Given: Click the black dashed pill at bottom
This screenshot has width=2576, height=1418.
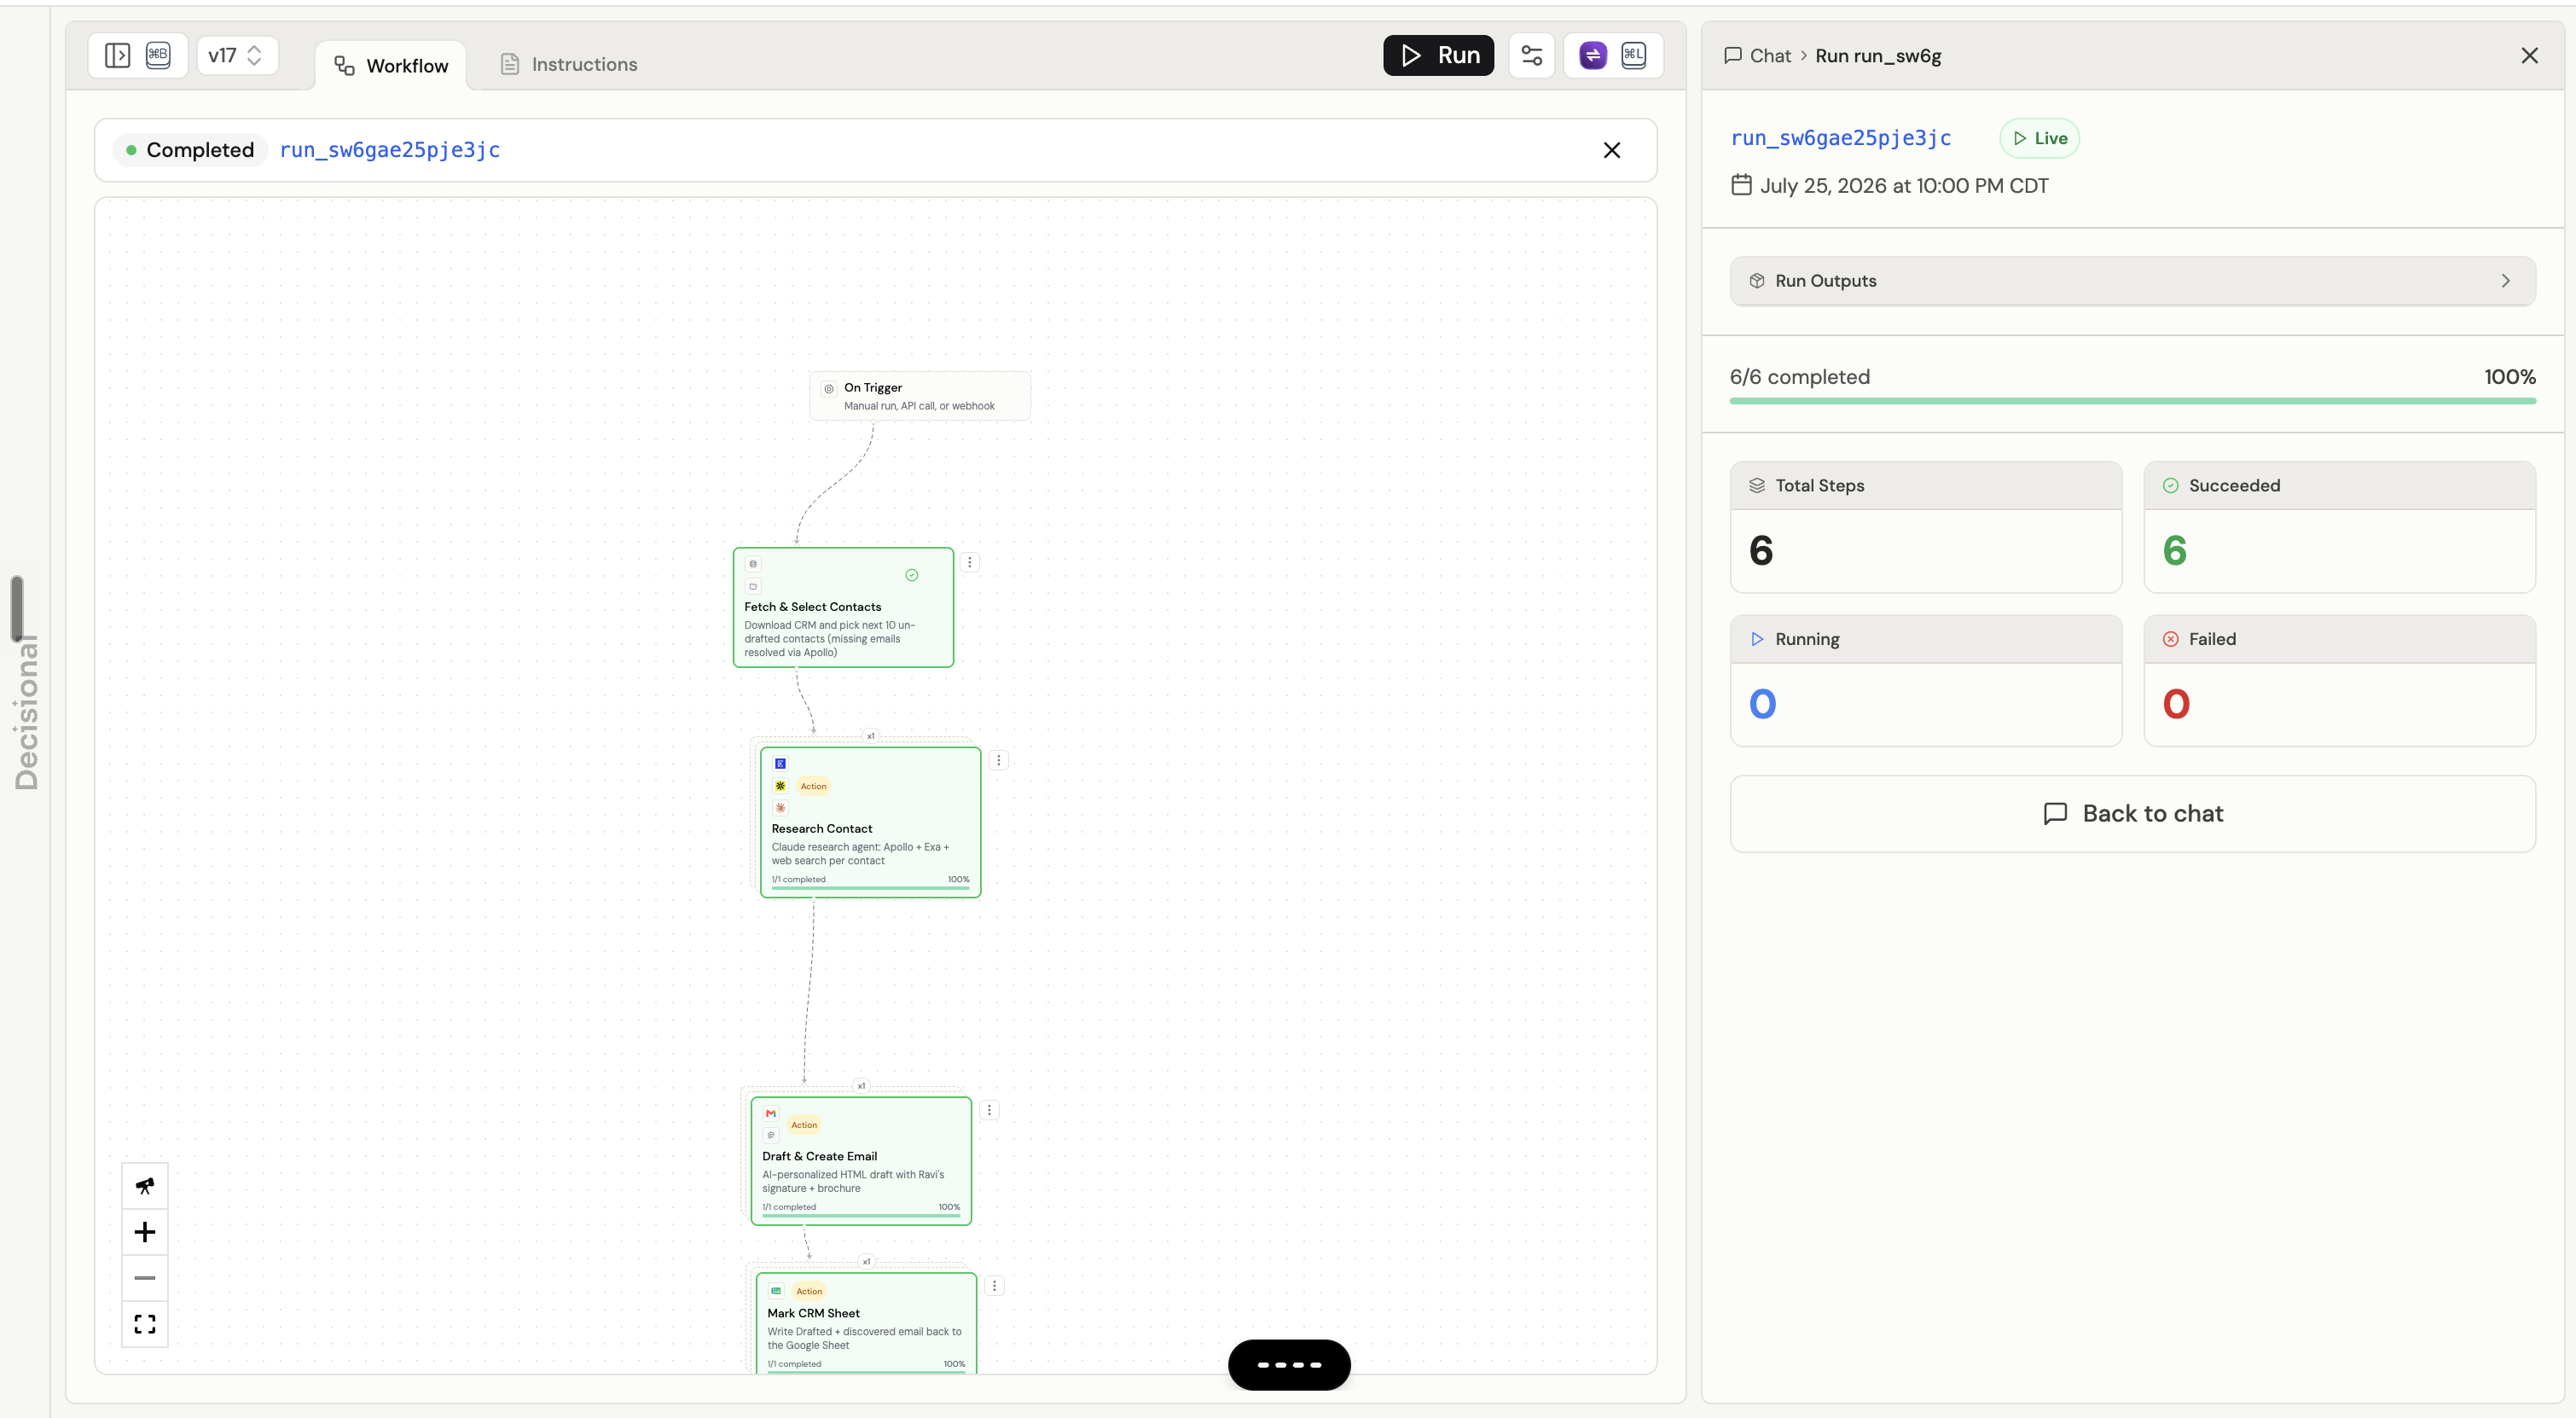Looking at the screenshot, I should click(x=1289, y=1365).
